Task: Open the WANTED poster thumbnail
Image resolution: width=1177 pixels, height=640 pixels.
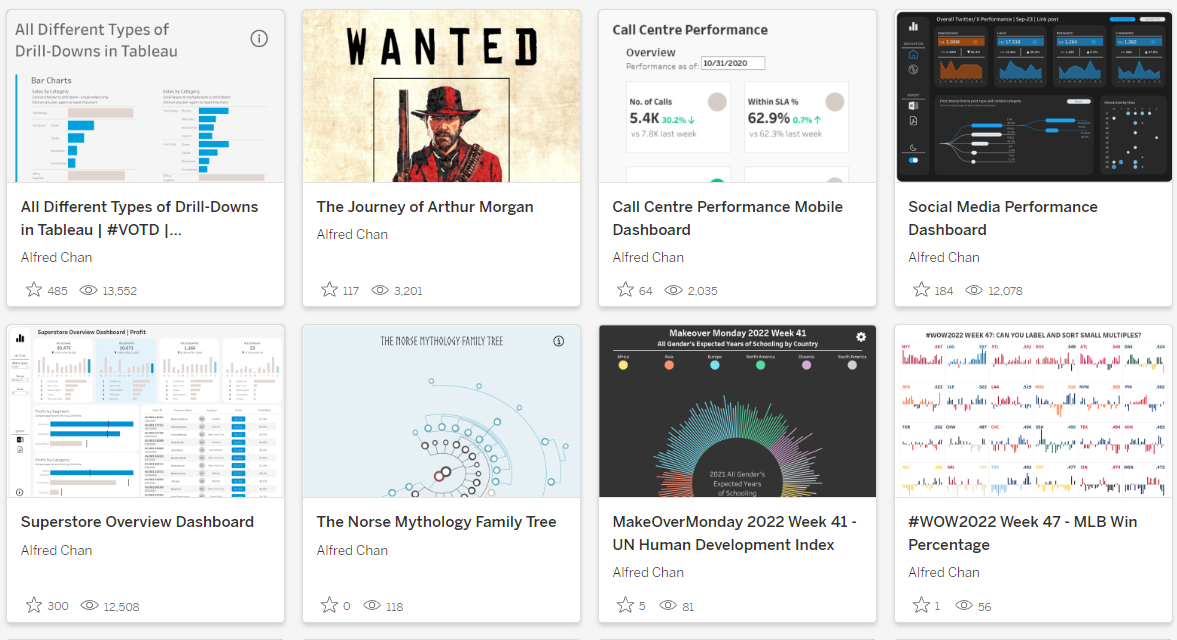Action: pyautogui.click(x=441, y=96)
